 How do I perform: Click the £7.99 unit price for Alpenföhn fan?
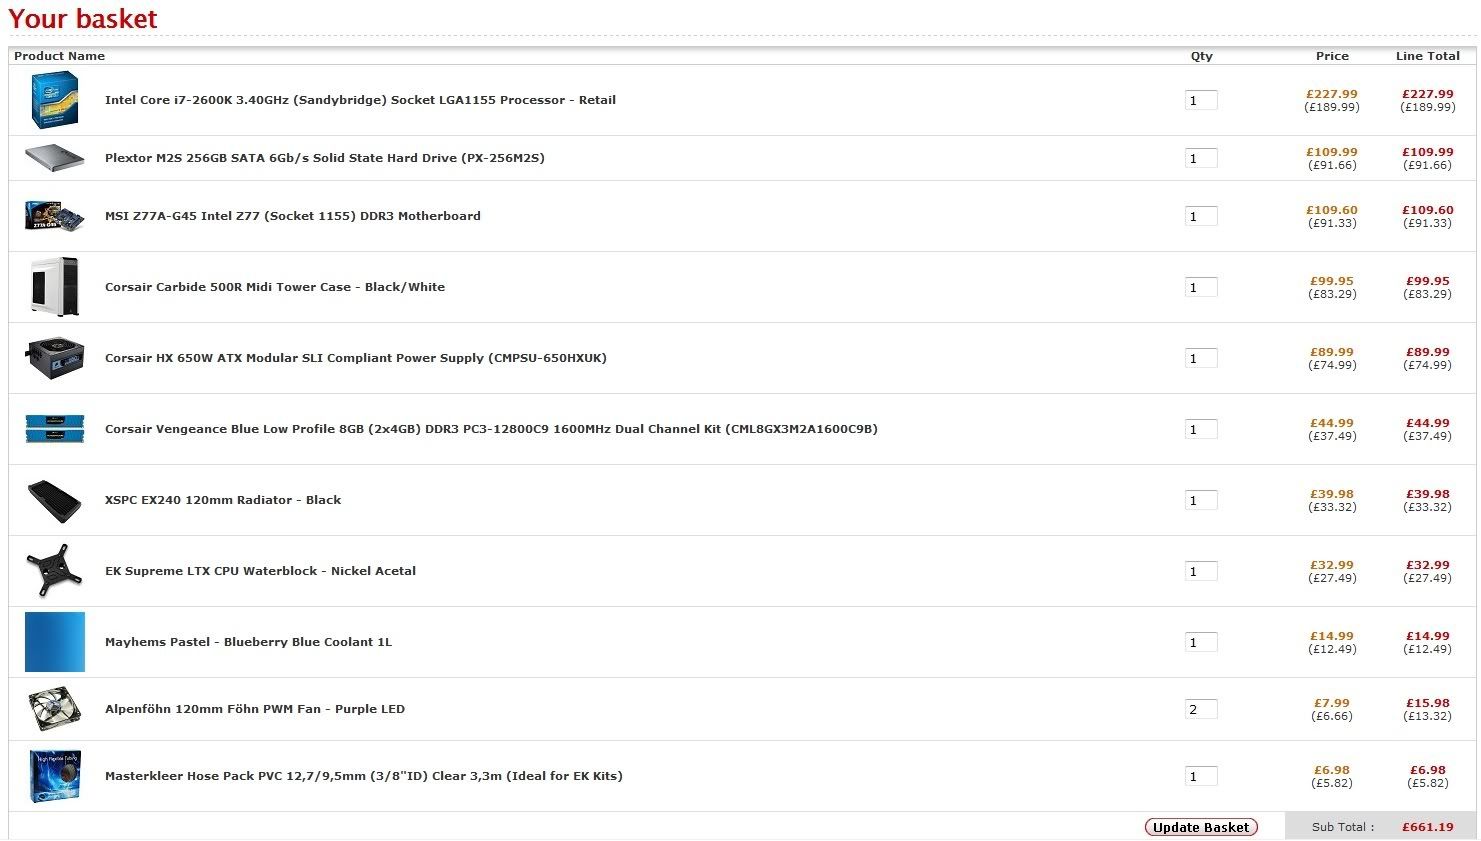1332,703
